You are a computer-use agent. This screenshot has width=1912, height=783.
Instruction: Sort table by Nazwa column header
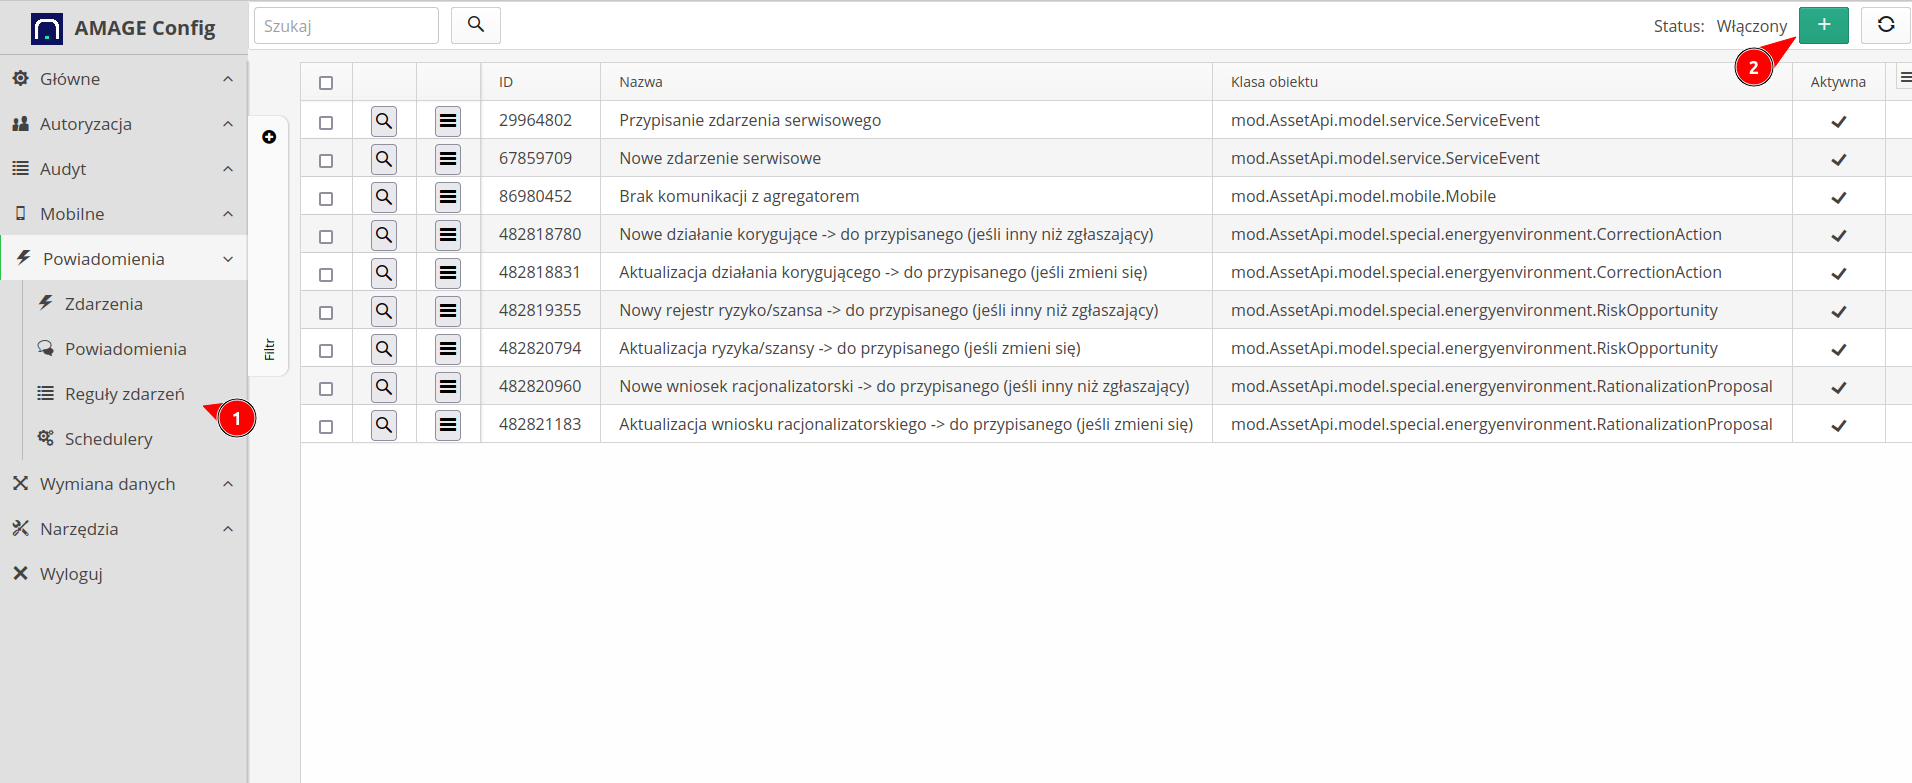click(641, 82)
